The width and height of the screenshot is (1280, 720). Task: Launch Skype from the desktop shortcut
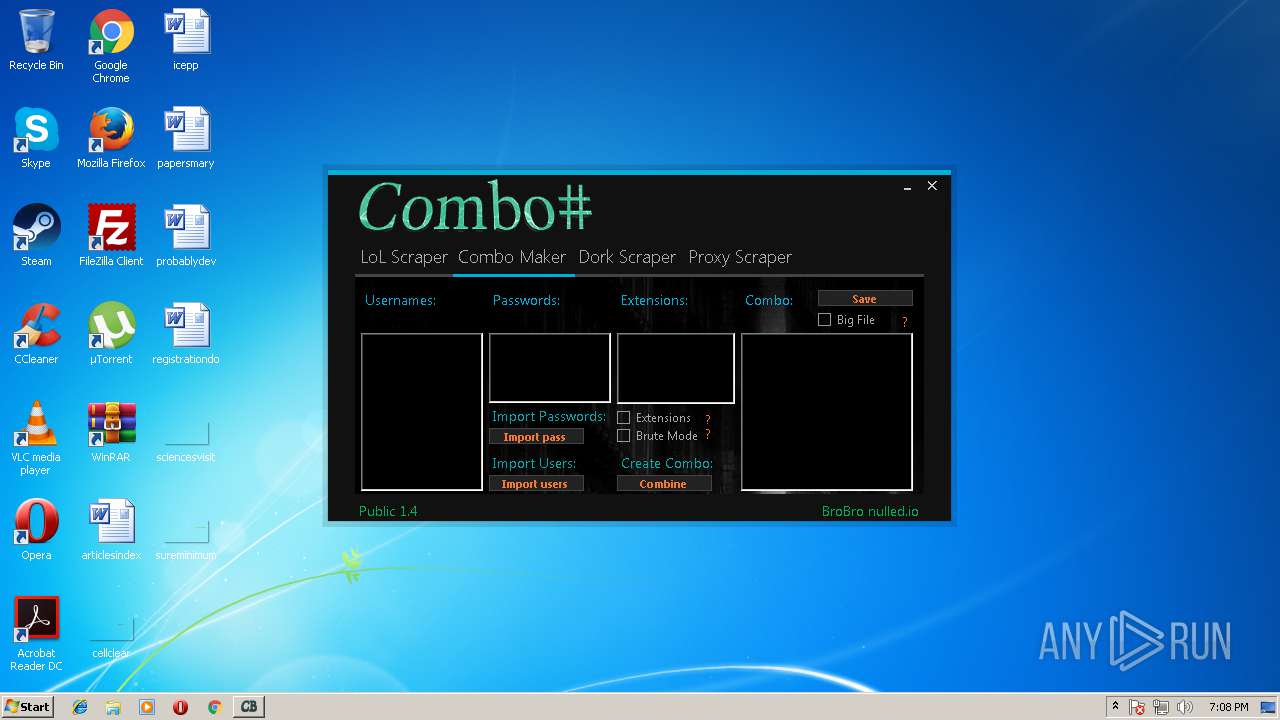36,139
